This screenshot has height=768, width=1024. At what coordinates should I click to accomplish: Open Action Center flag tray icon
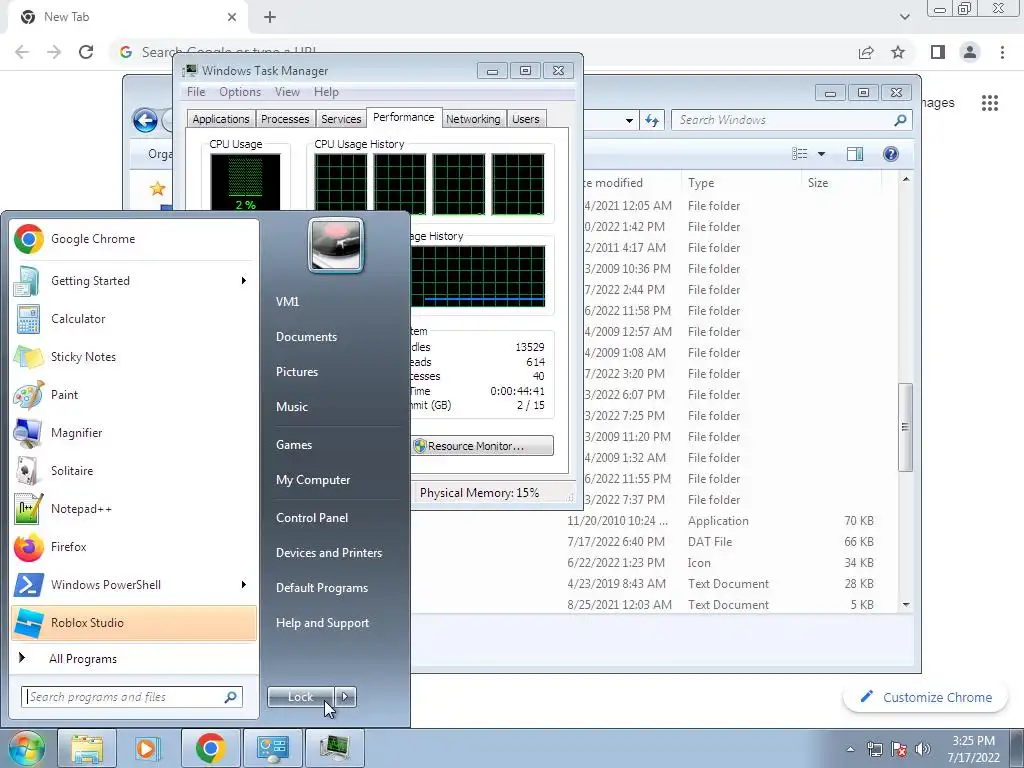899,749
